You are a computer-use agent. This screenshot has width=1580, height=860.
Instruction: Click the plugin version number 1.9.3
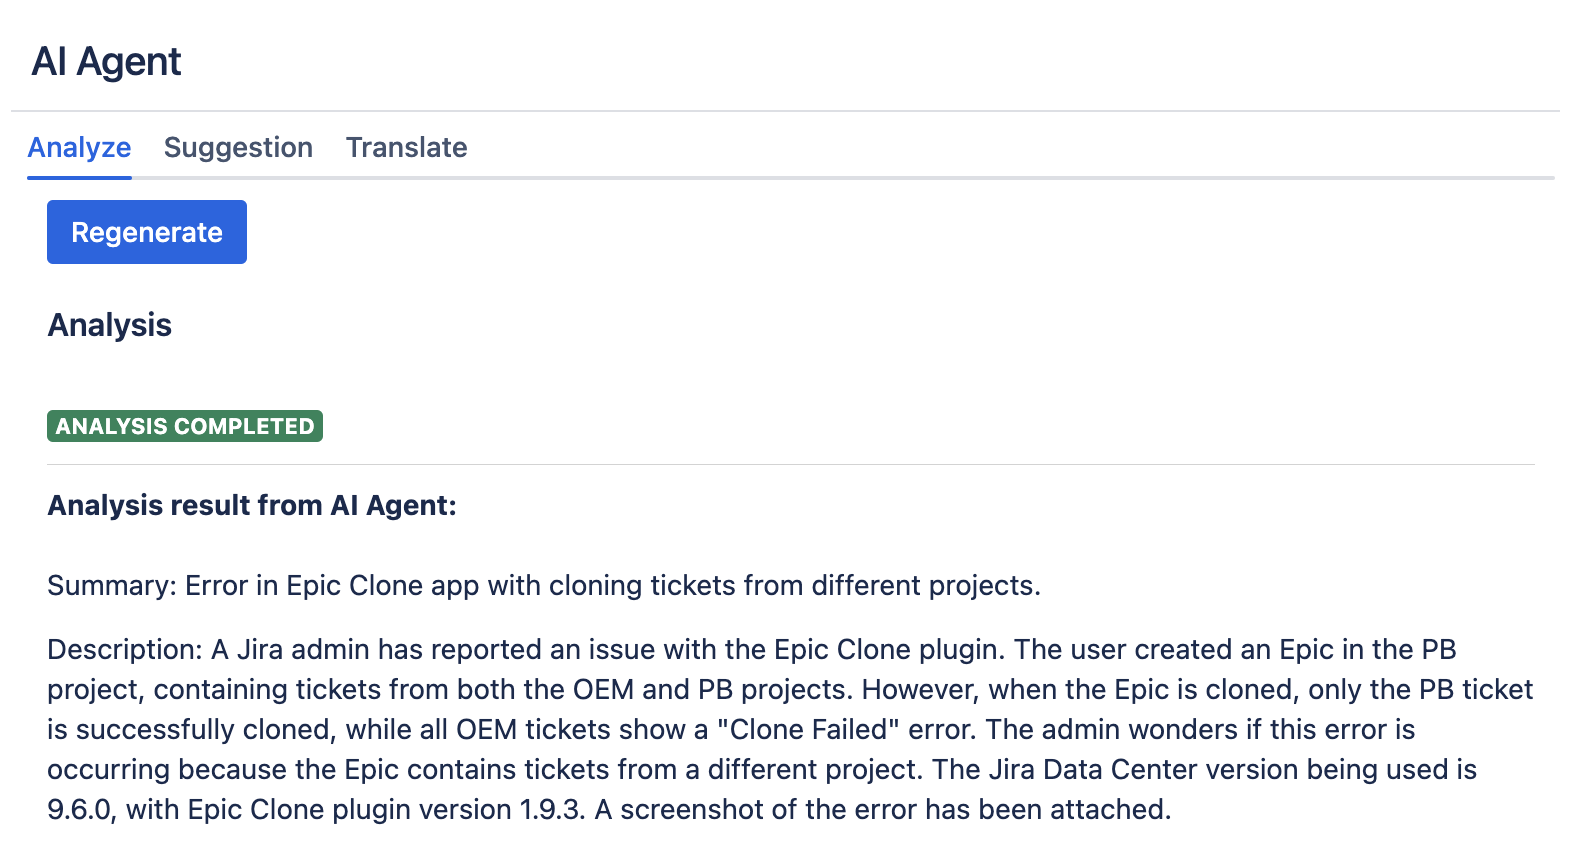tap(552, 809)
